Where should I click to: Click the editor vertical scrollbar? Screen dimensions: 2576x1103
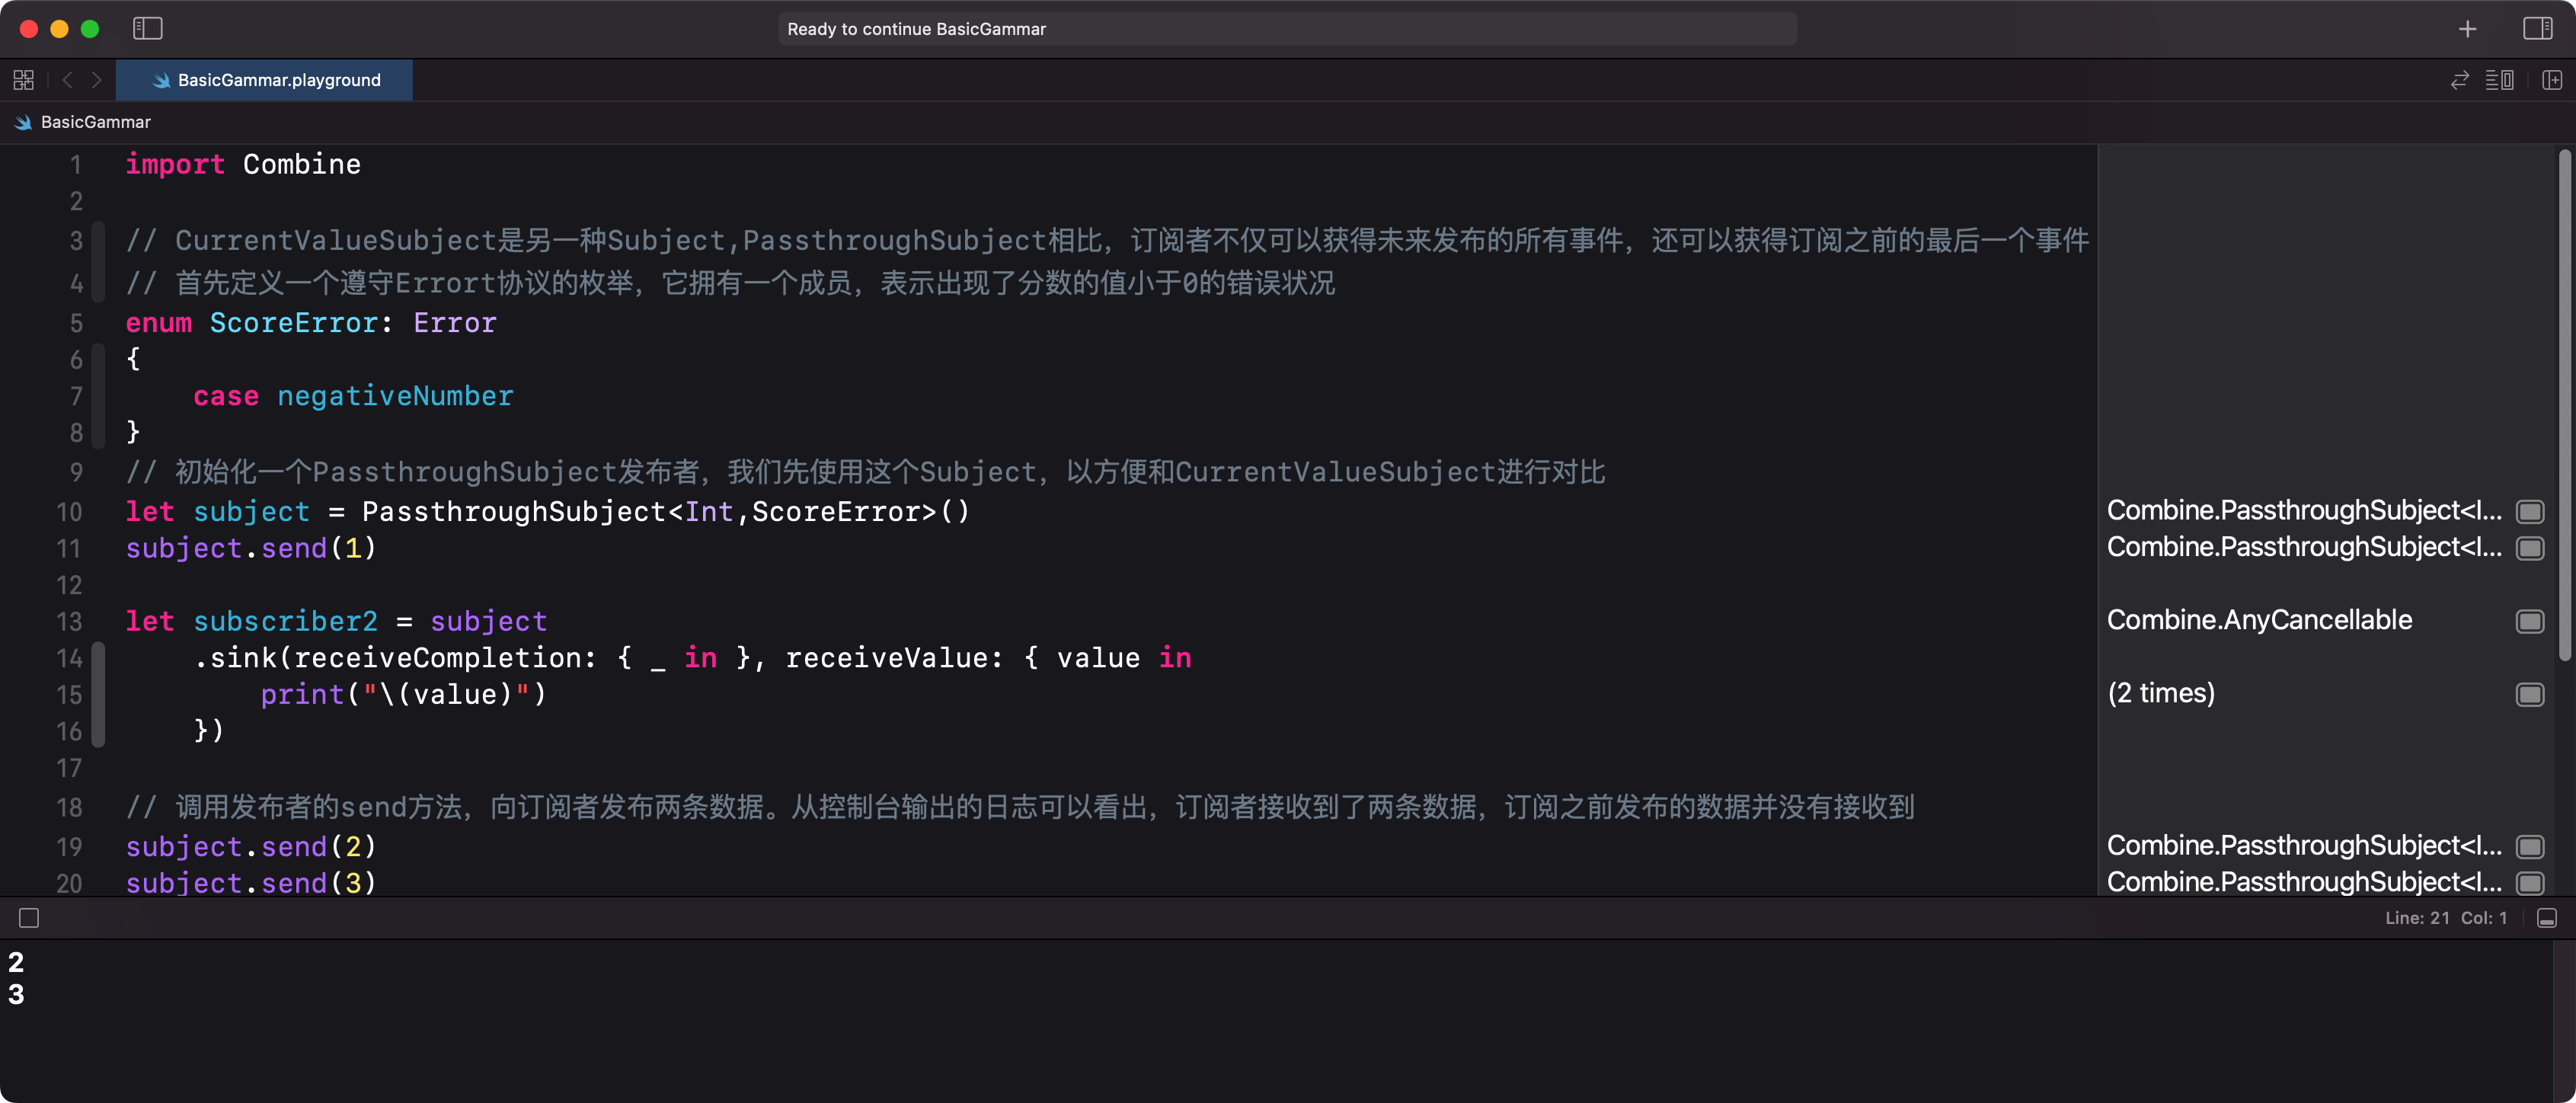(x=2564, y=405)
